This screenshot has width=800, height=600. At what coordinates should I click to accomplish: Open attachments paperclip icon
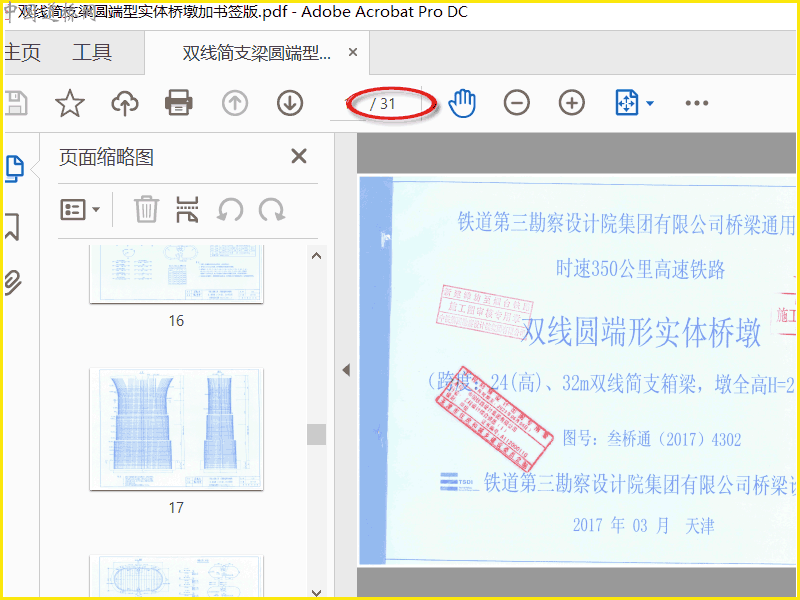[13, 283]
